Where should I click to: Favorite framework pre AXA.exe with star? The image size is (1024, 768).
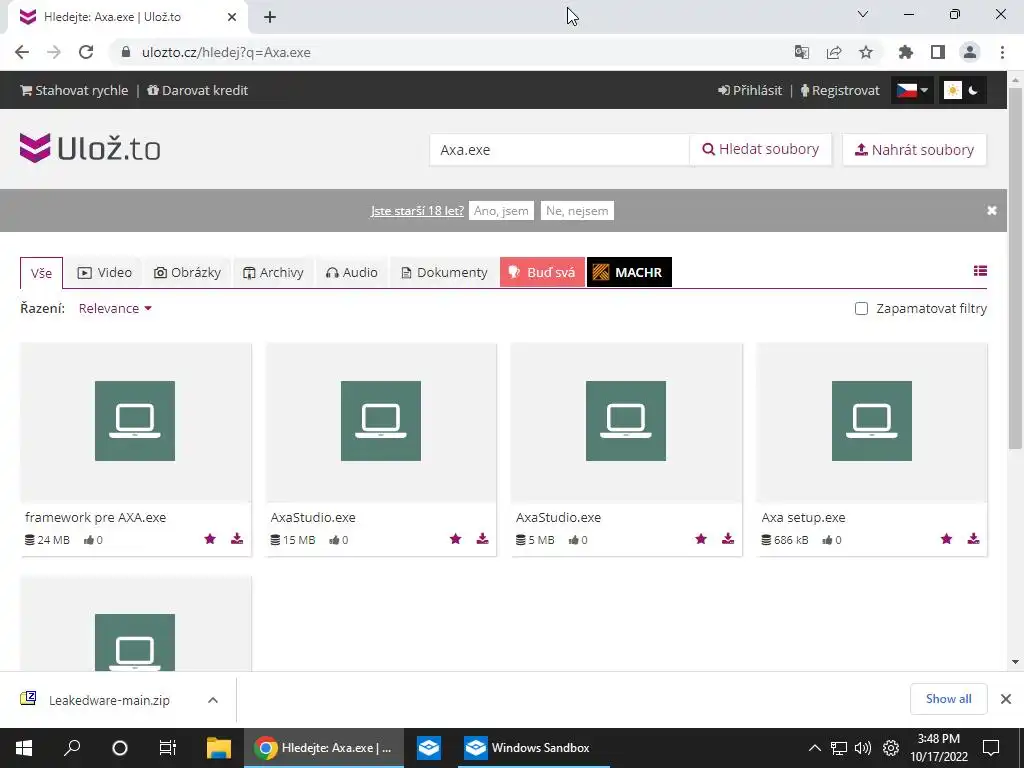click(x=210, y=539)
